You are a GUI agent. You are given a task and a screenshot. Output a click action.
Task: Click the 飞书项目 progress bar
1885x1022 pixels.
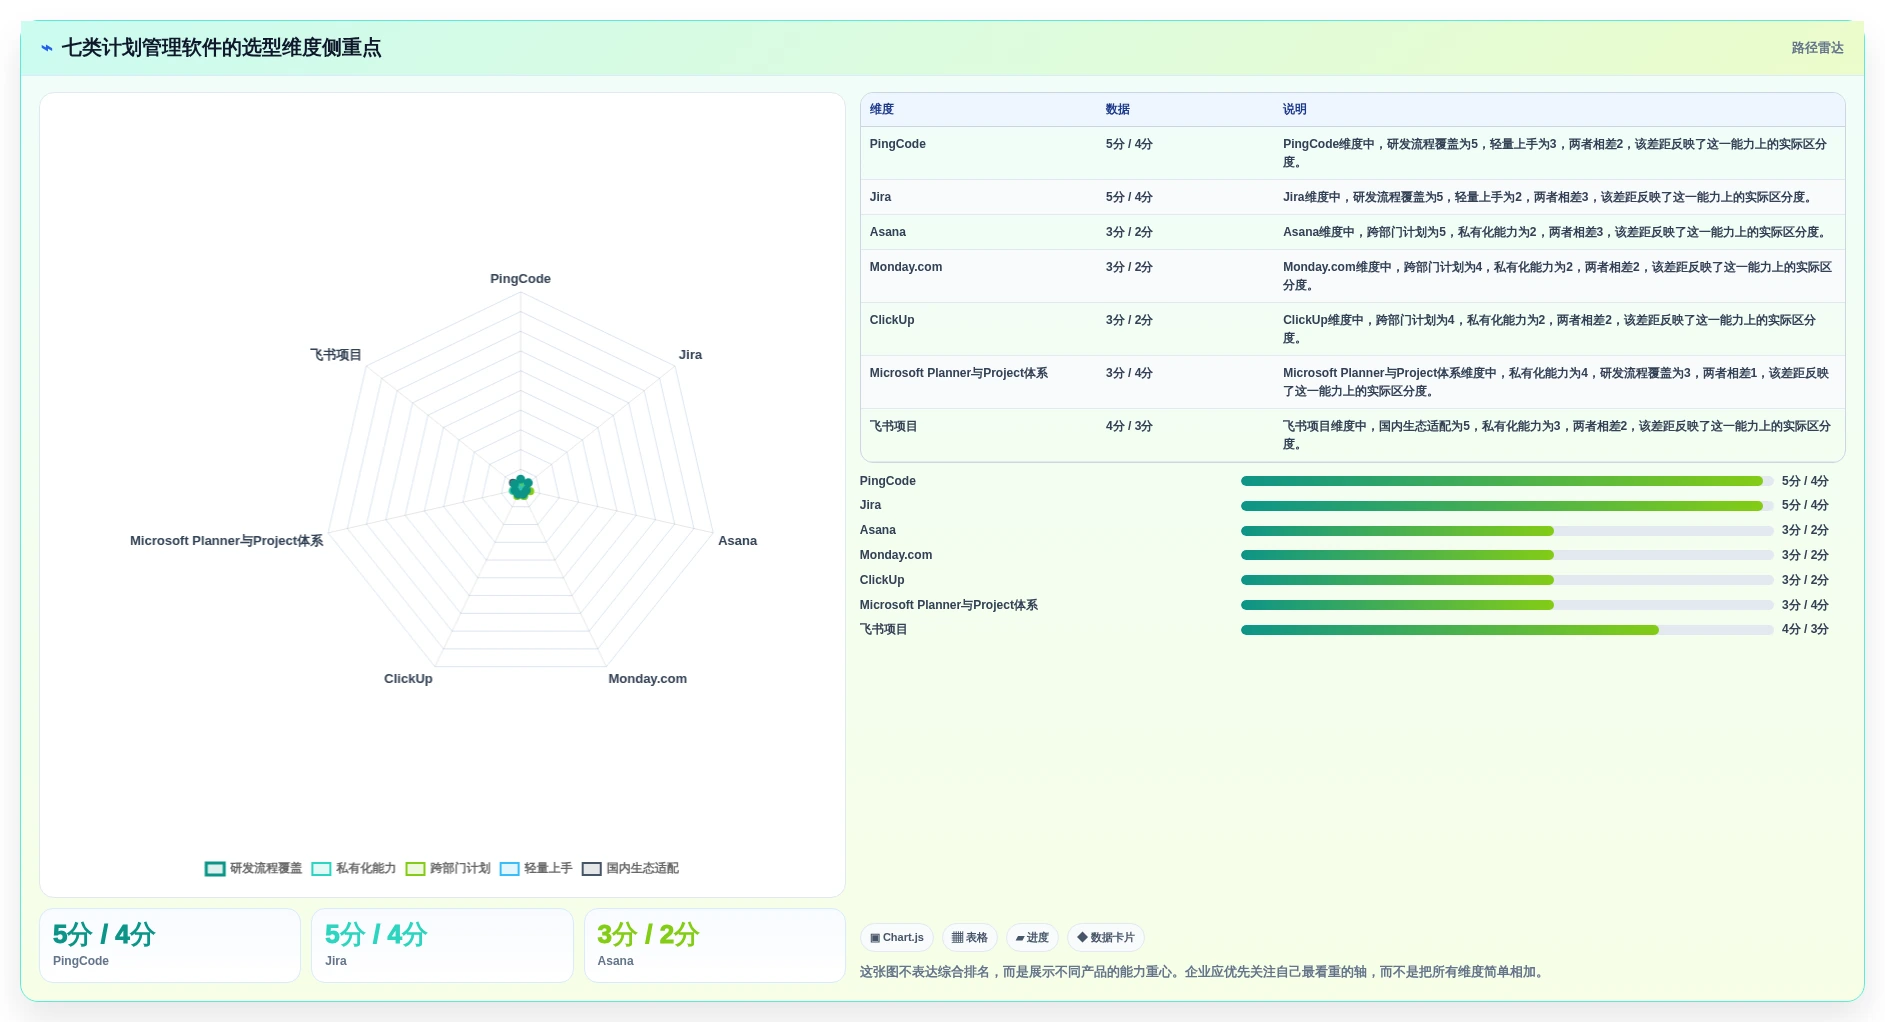click(x=1507, y=630)
